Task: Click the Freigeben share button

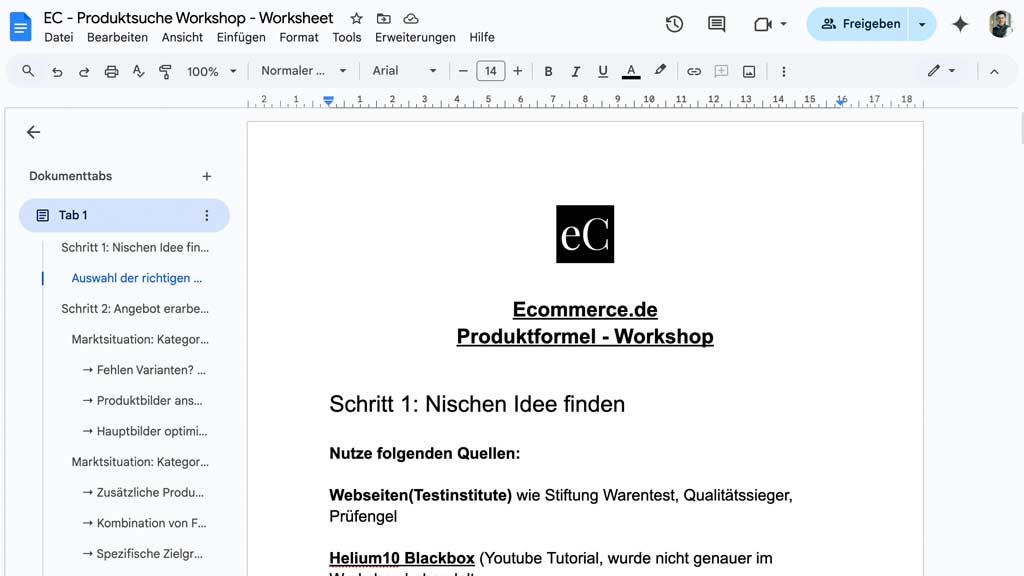Action: click(858, 24)
